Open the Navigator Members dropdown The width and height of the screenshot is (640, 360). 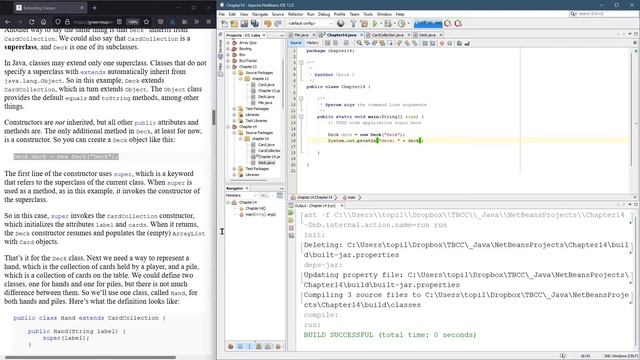(x=241, y=196)
